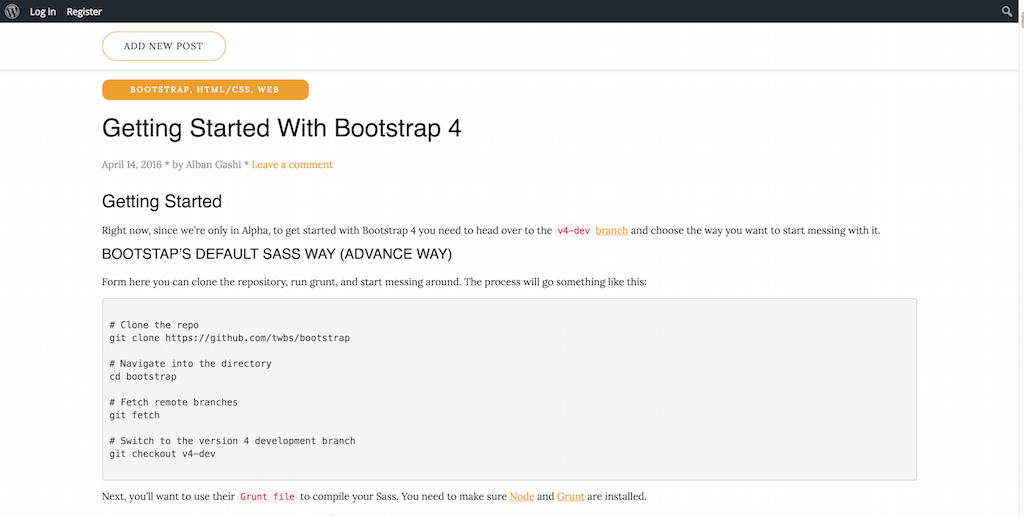
Task: Click the post date April 14, 2016
Action: click(132, 165)
